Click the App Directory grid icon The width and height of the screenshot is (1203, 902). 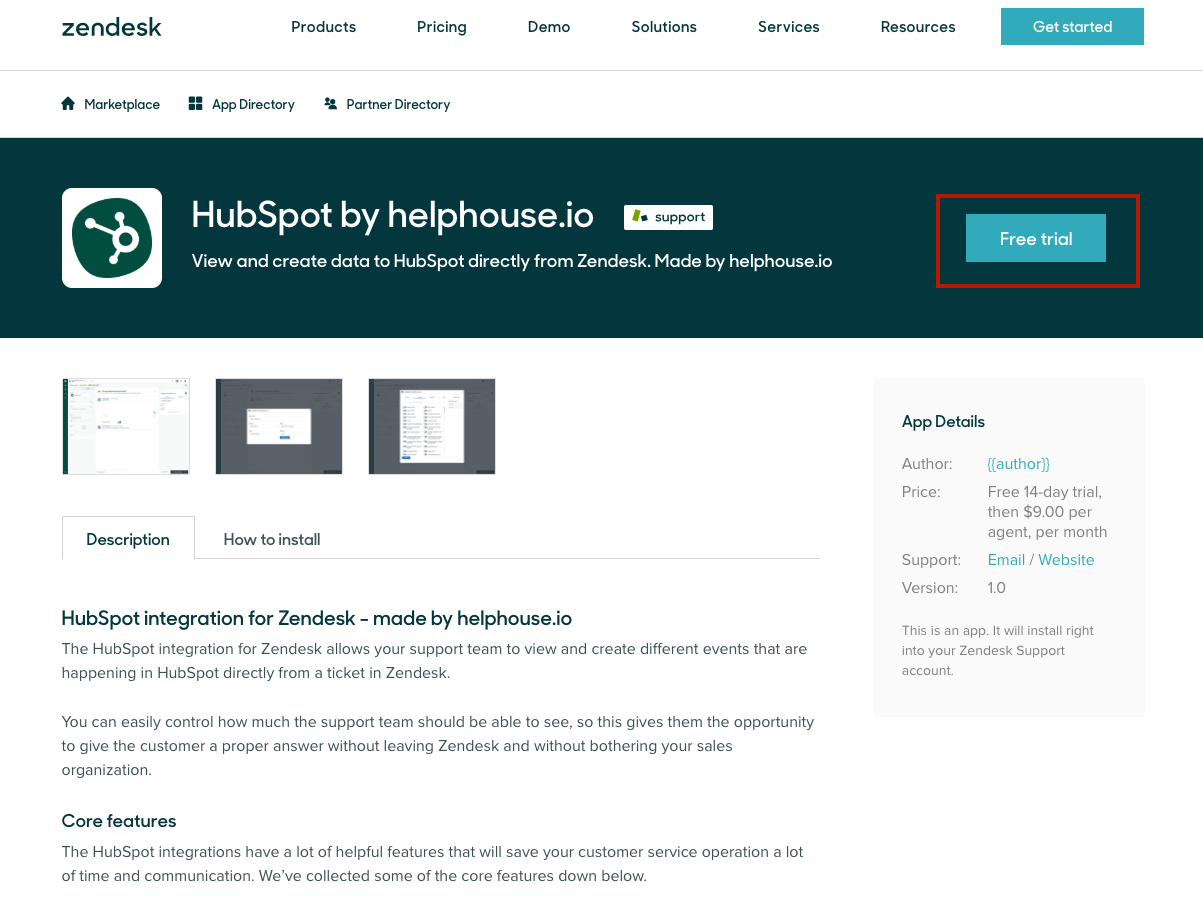(196, 103)
